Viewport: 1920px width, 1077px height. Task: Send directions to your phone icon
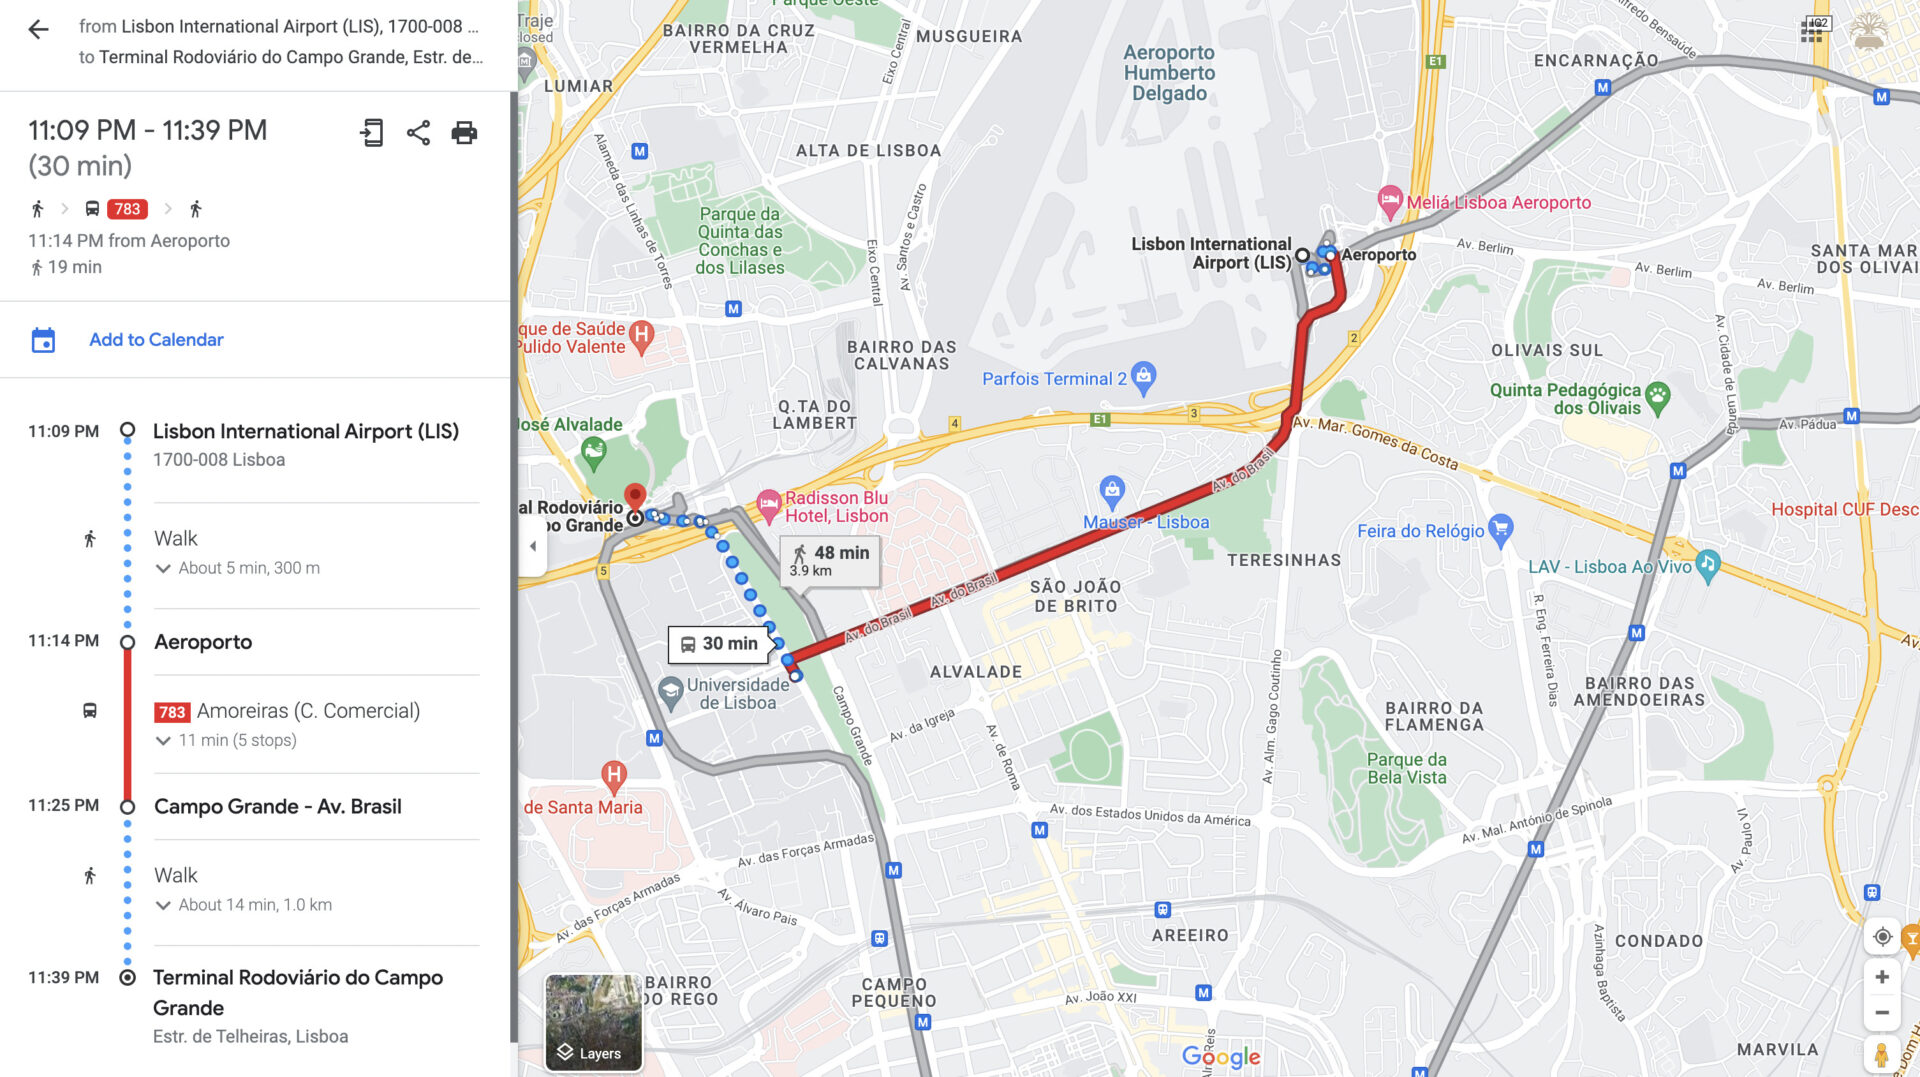click(x=371, y=133)
